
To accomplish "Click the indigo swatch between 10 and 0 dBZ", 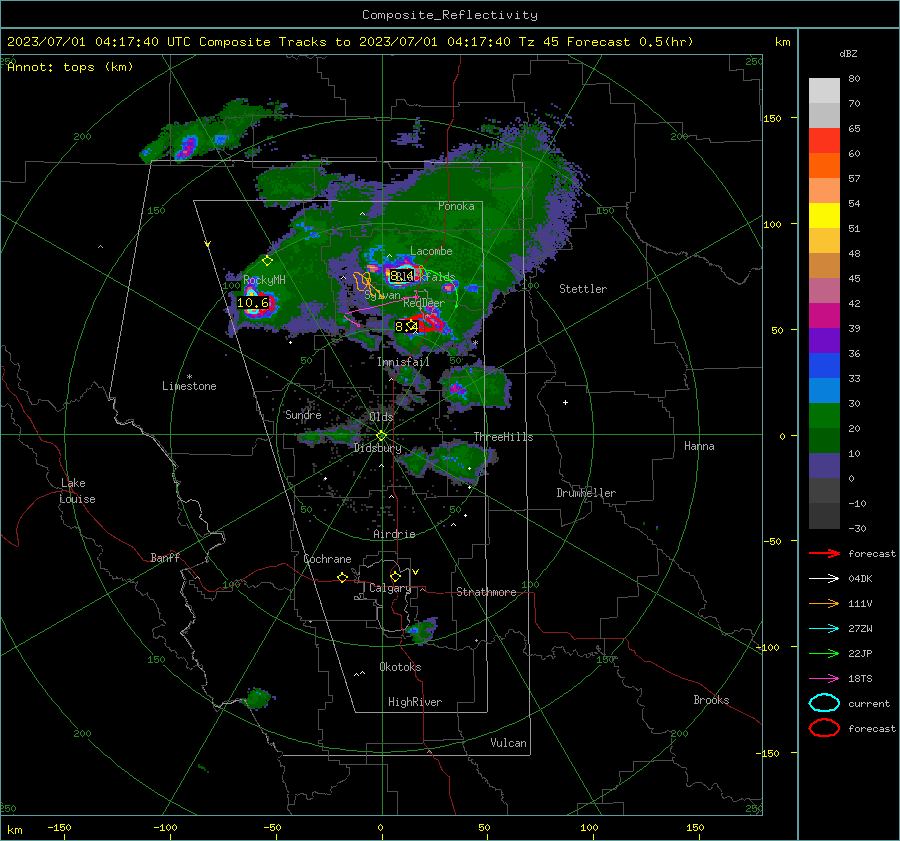I will [824, 466].
